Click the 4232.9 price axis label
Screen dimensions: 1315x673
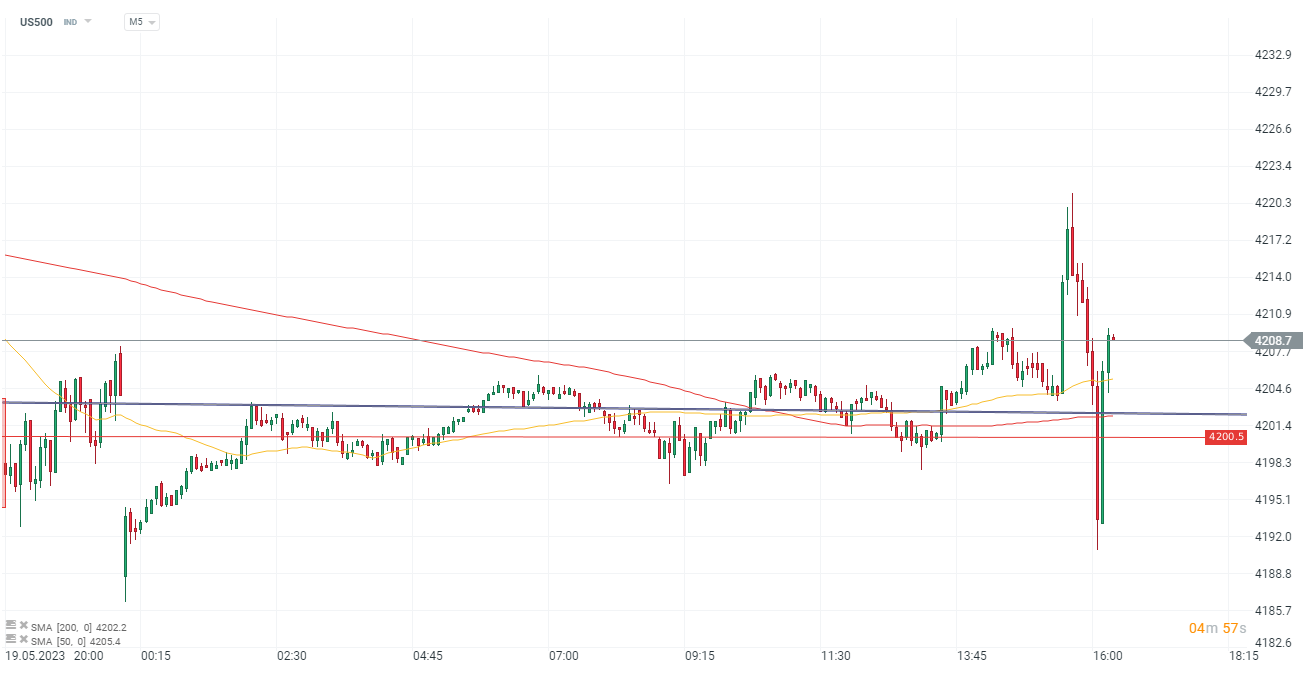pos(1277,55)
